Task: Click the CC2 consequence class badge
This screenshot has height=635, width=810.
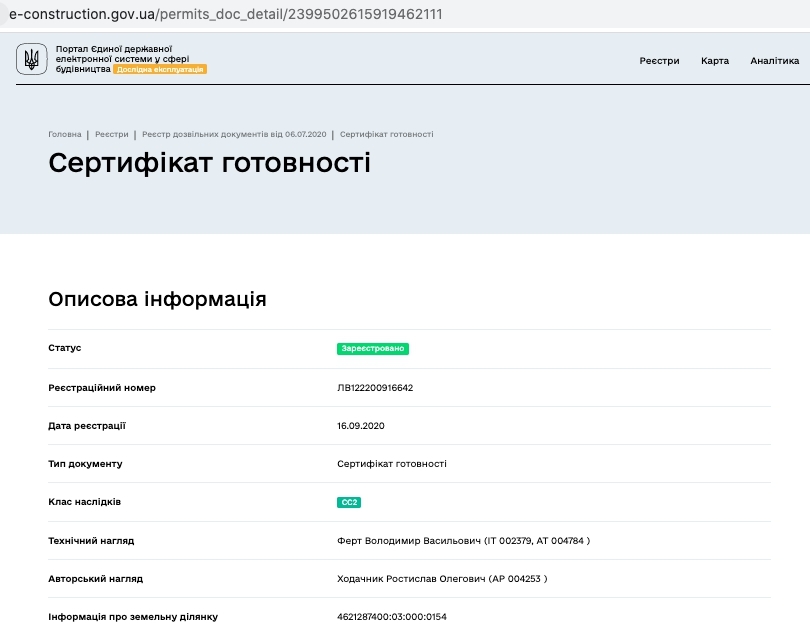Action: point(349,502)
